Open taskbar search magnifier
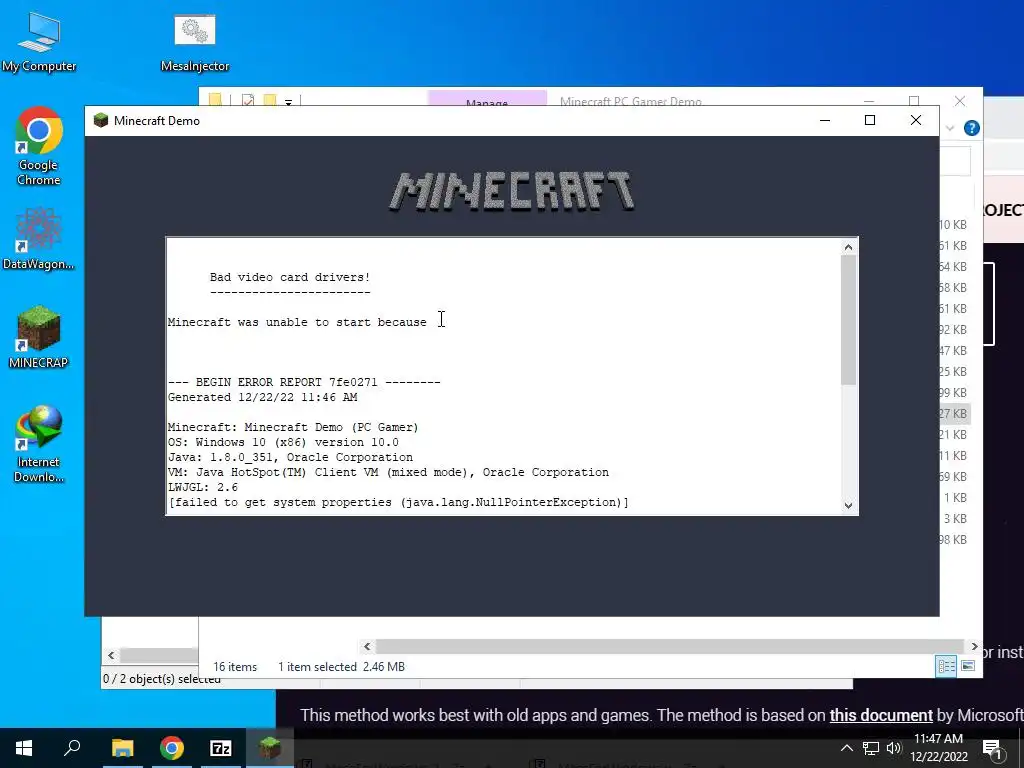1024x768 pixels. 72,748
